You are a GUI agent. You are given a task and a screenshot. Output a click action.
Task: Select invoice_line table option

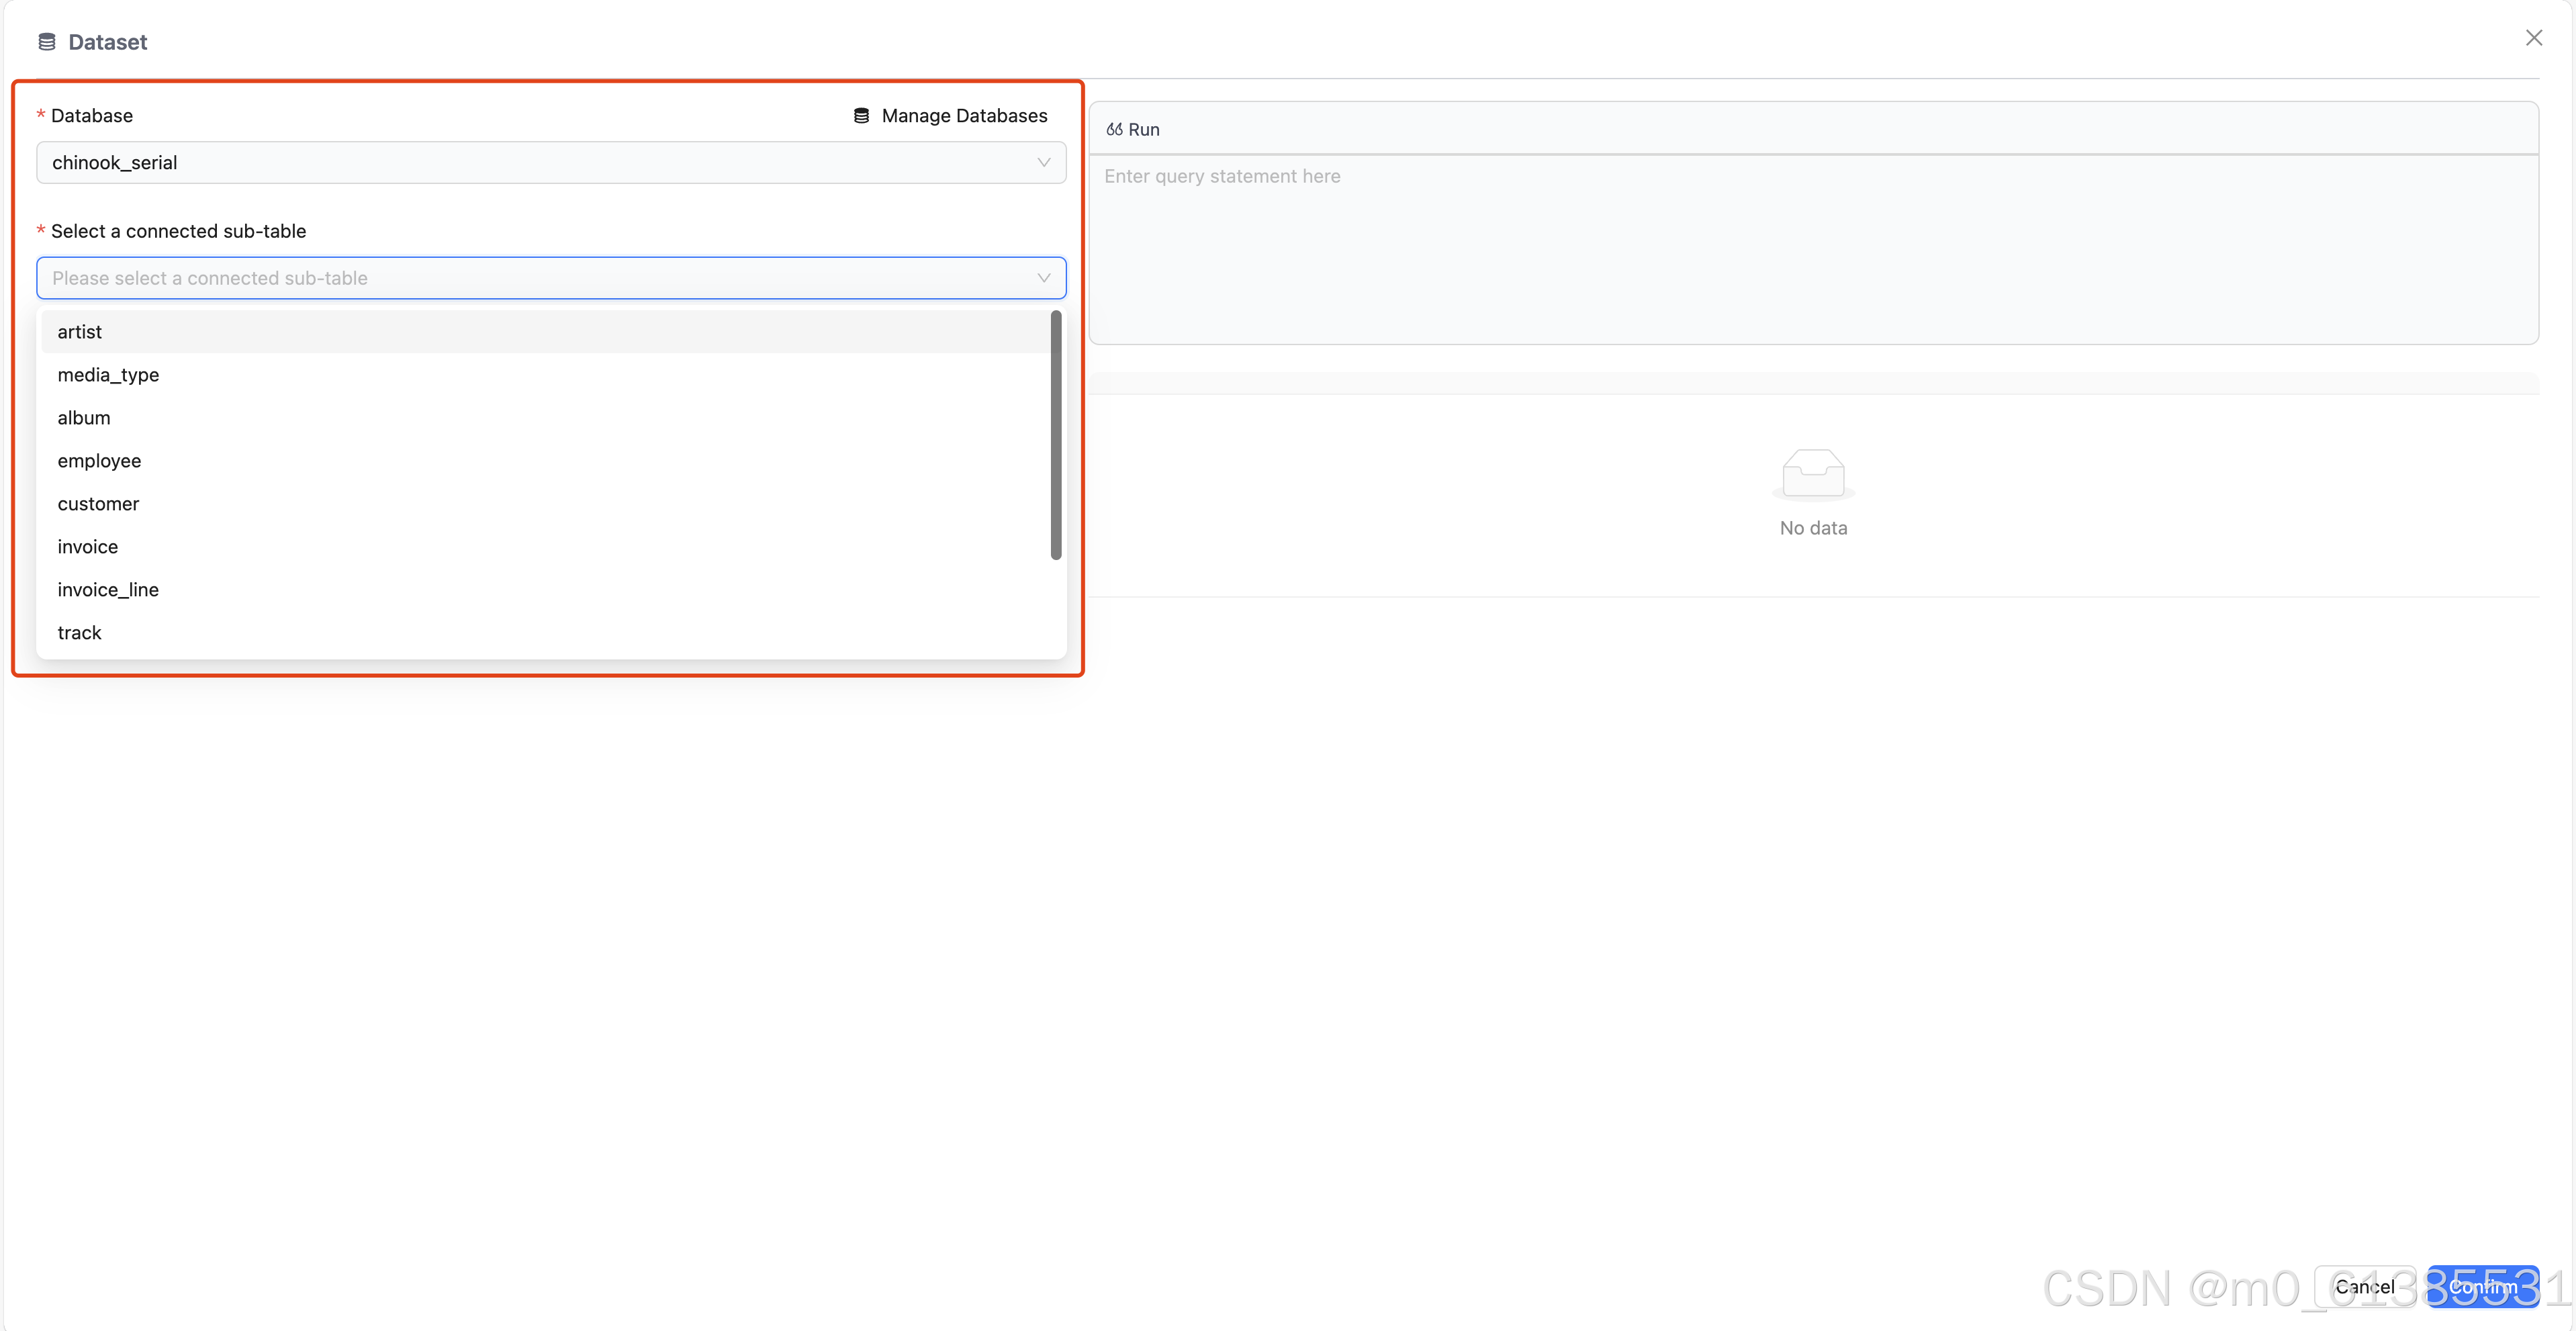coord(108,590)
